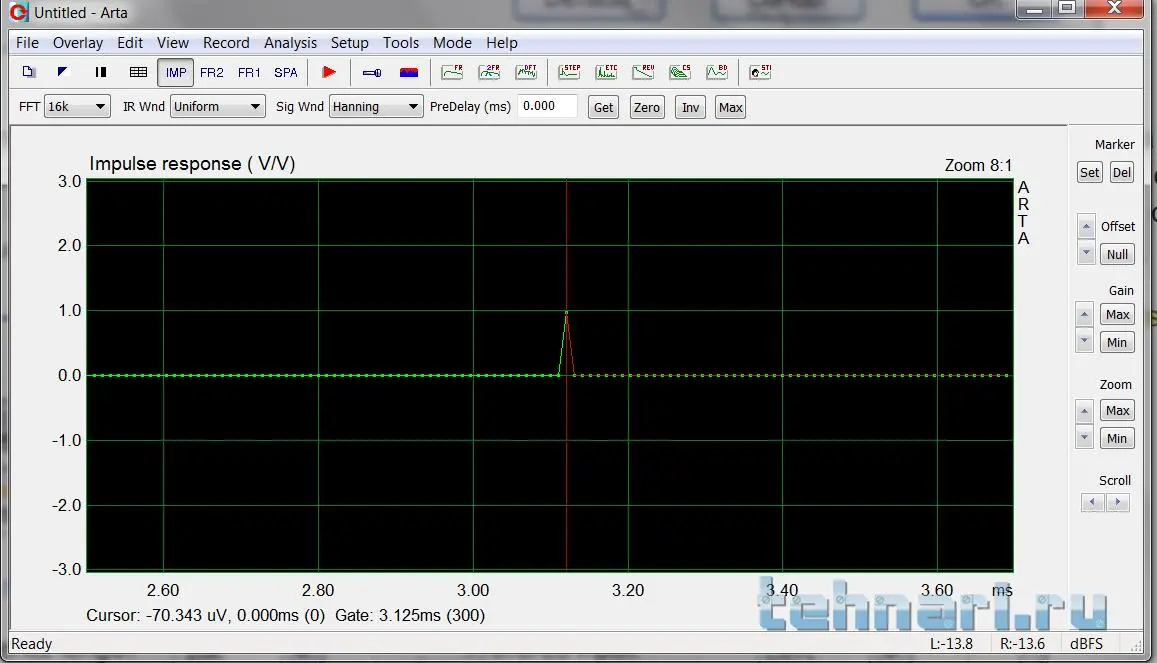This screenshot has width=1157, height=663.
Task: Switch to FR2 dual channel mode
Action: coord(212,72)
